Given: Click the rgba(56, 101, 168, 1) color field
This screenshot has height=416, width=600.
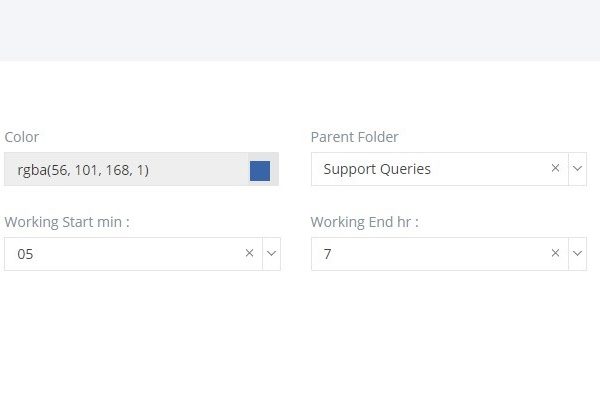Looking at the screenshot, I should [x=126, y=169].
